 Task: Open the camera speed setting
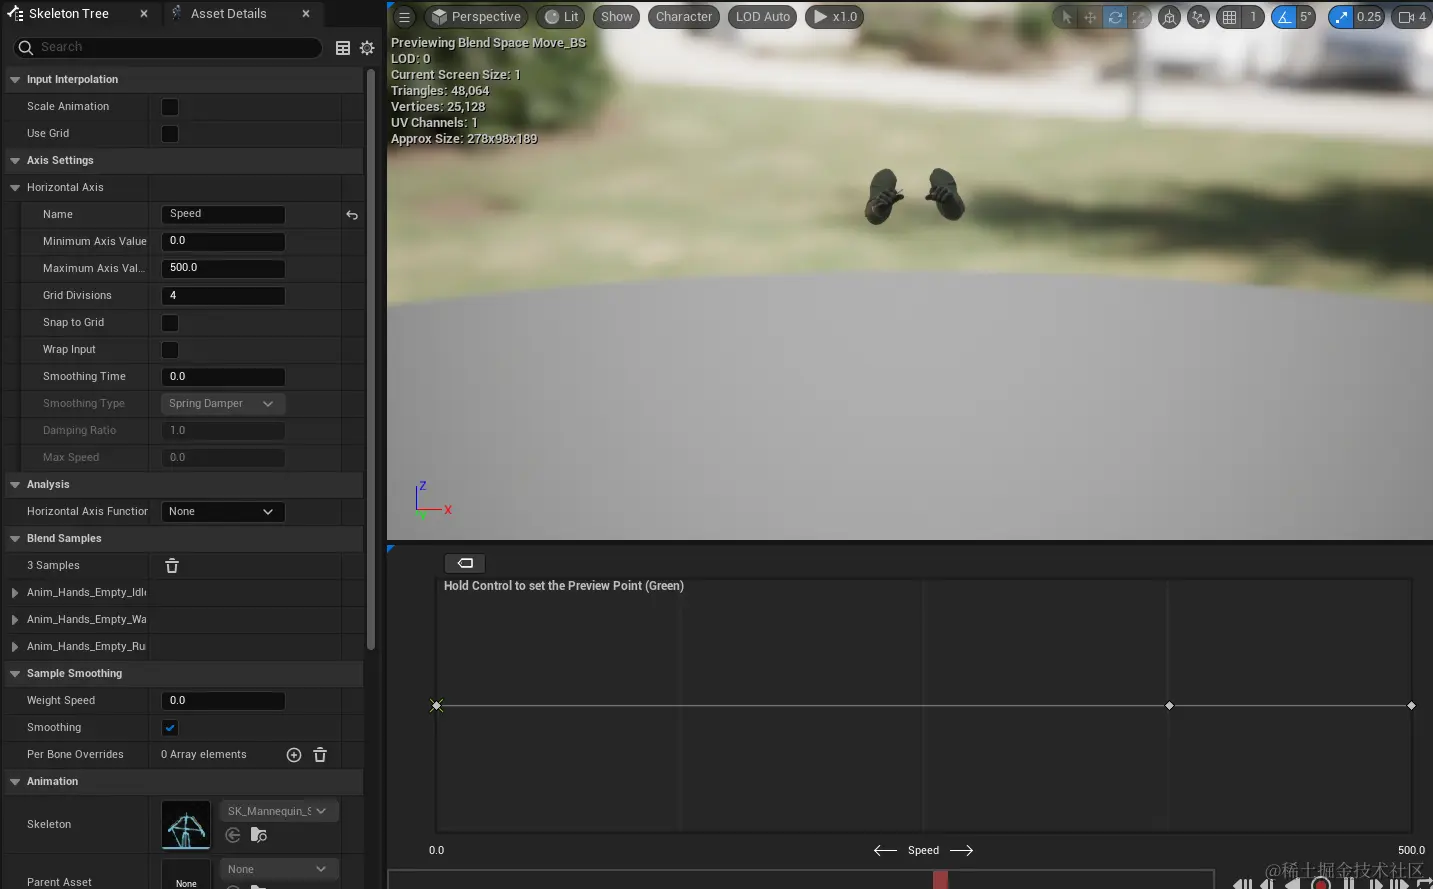click(1412, 17)
